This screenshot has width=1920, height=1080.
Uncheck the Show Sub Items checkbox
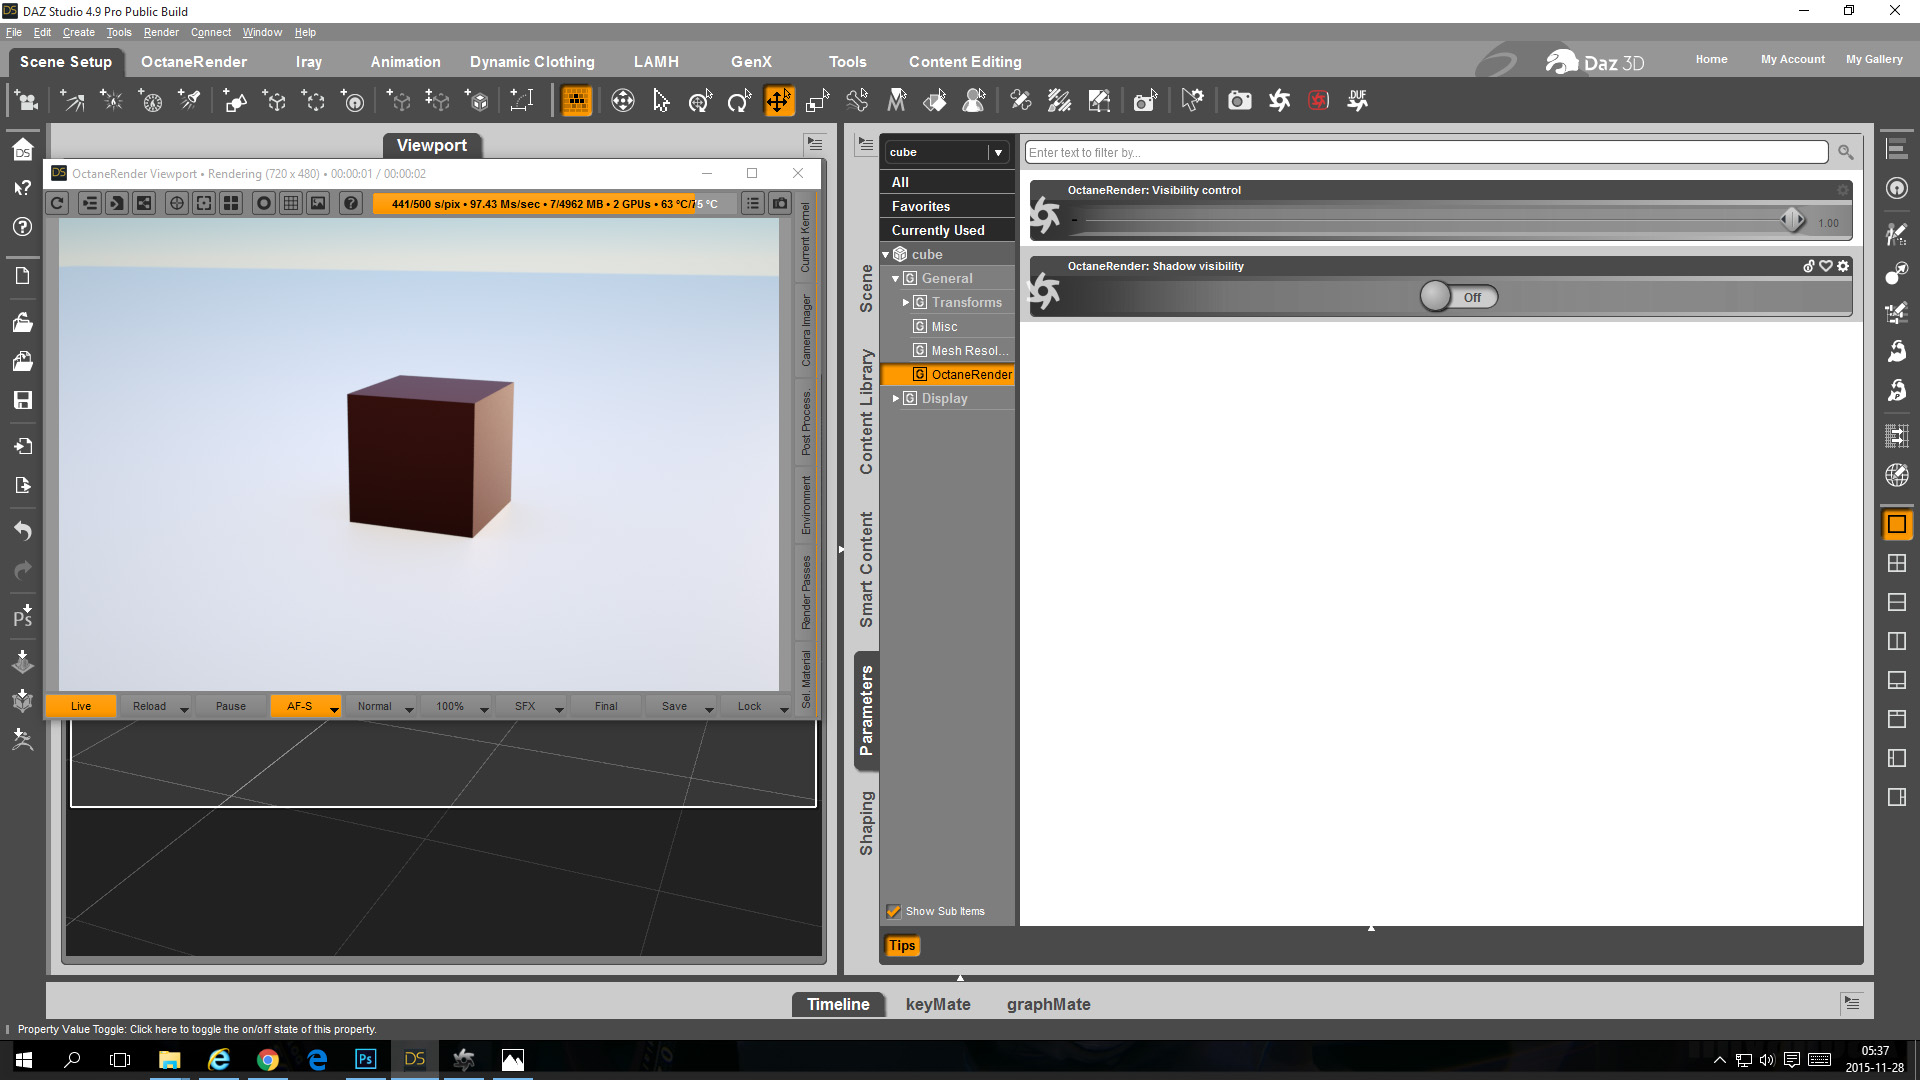click(x=893, y=911)
